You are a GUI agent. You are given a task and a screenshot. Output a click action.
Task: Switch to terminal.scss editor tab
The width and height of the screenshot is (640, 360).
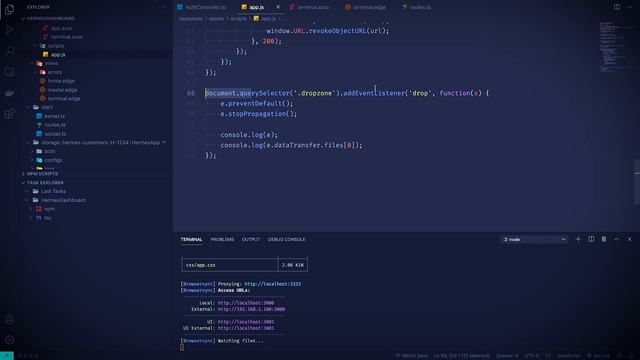point(309,7)
